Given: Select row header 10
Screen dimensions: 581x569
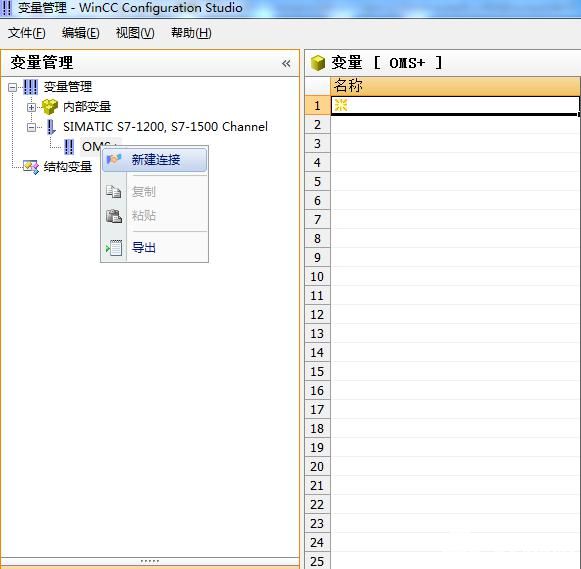Looking at the screenshot, I should point(317,277).
